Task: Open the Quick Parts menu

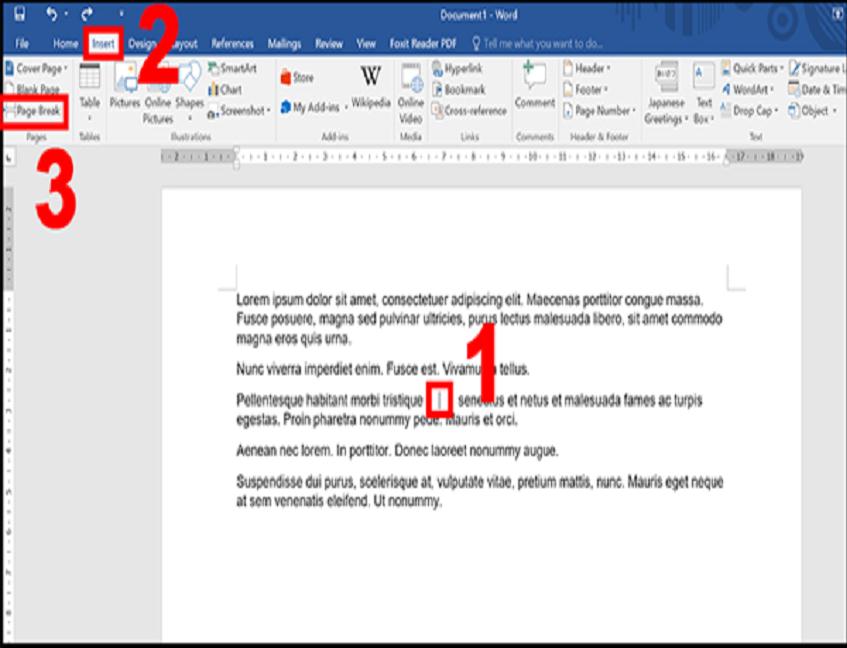Action: (752, 69)
